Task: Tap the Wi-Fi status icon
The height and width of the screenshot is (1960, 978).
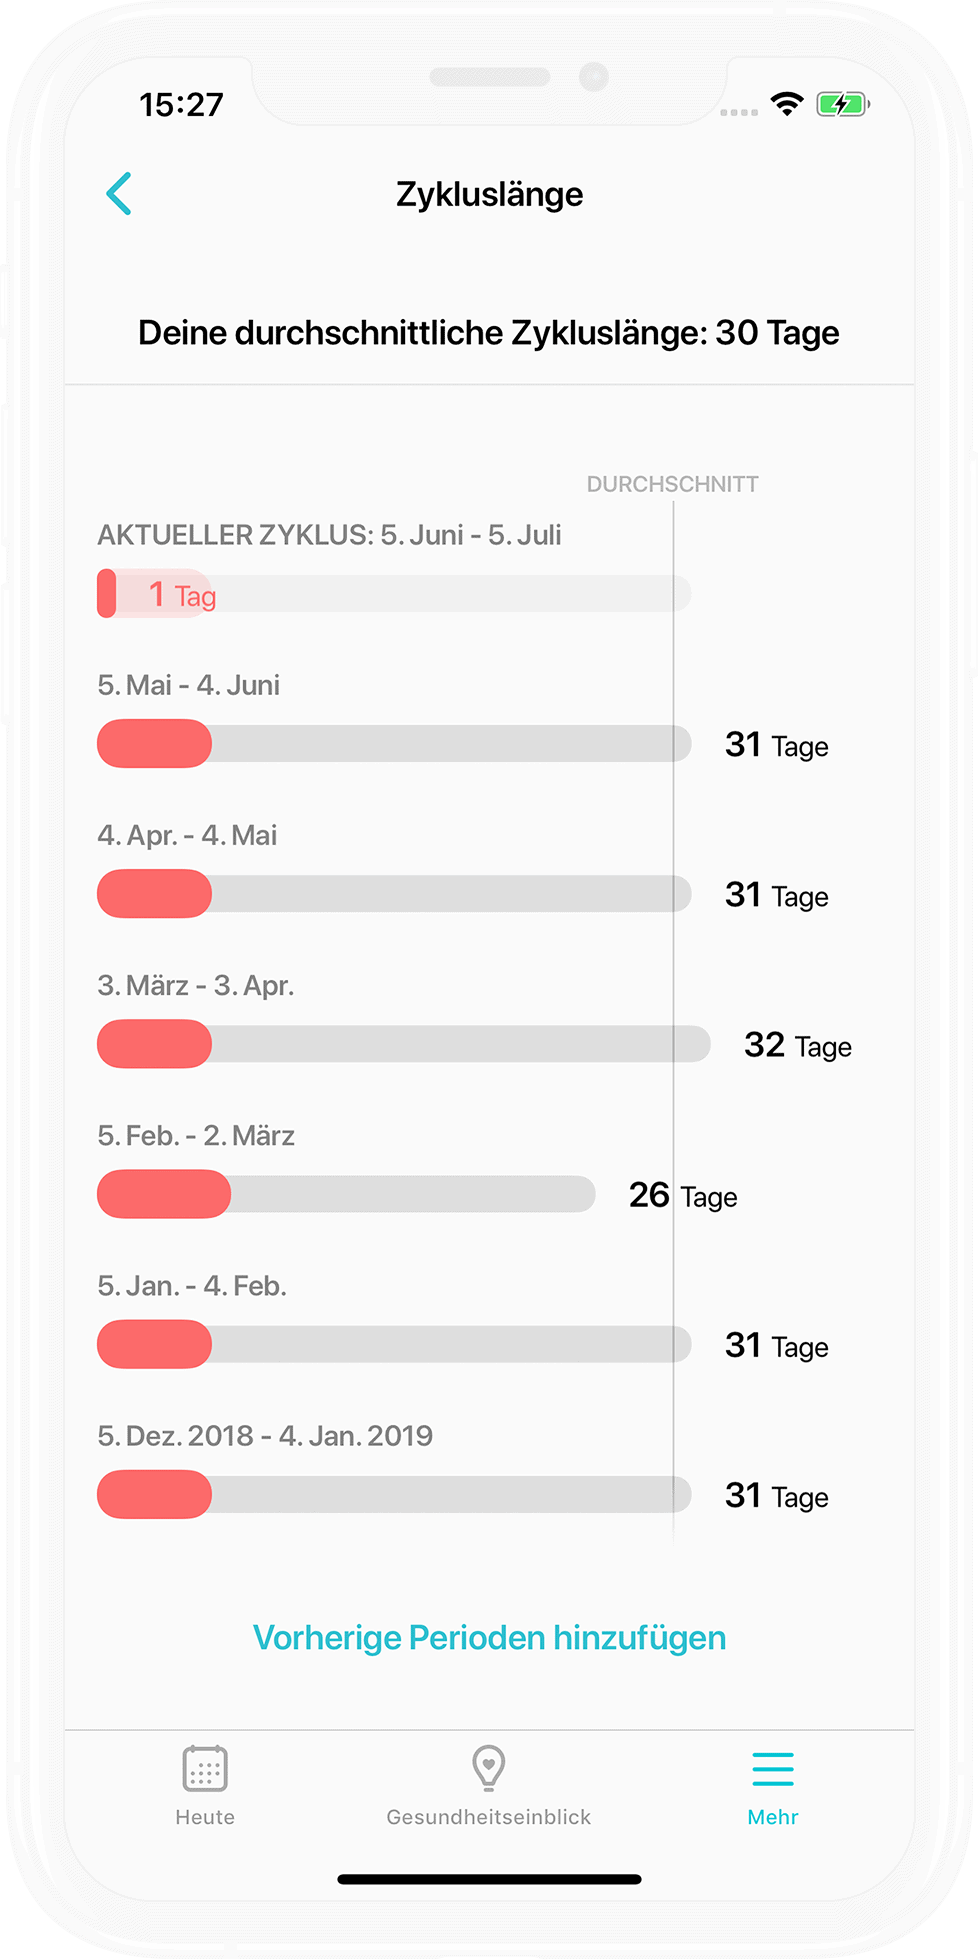Action: (x=787, y=104)
